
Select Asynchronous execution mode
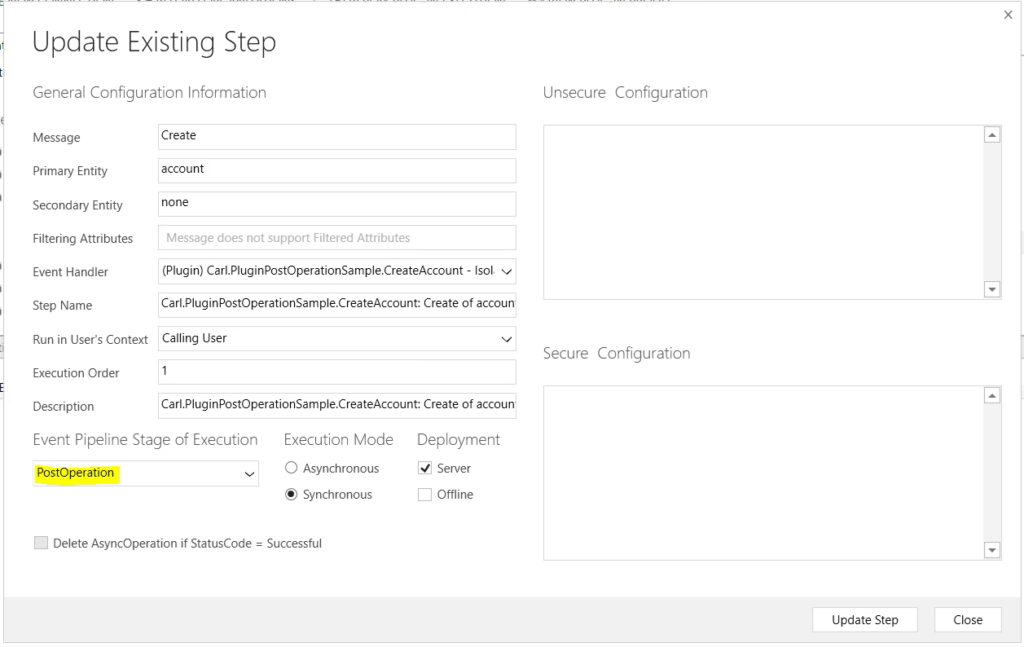click(x=292, y=468)
